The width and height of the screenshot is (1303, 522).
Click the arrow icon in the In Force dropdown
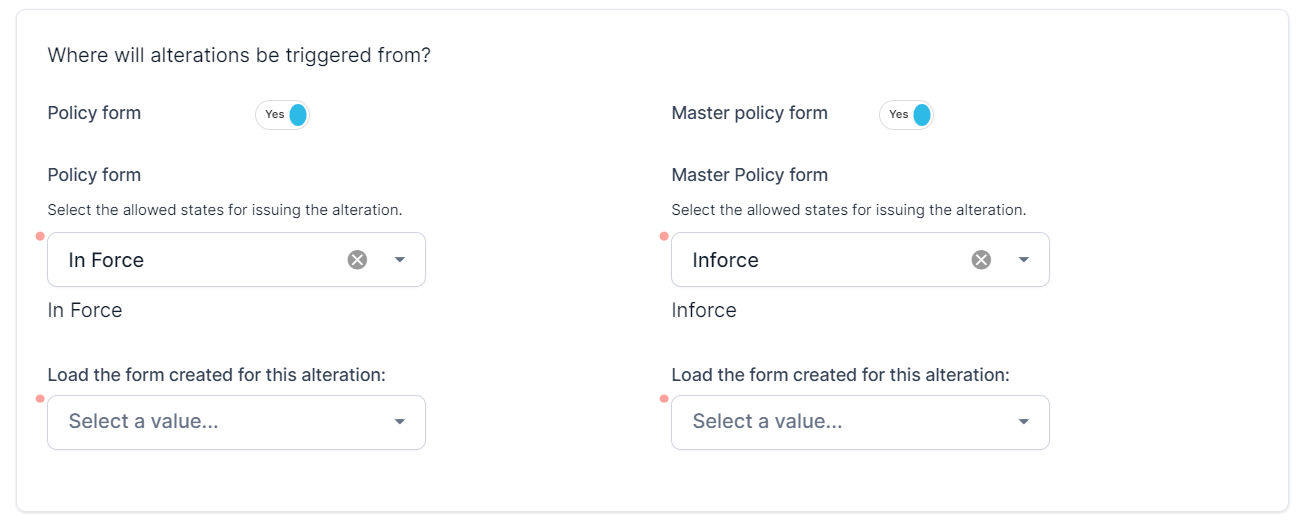pyautogui.click(x=400, y=260)
